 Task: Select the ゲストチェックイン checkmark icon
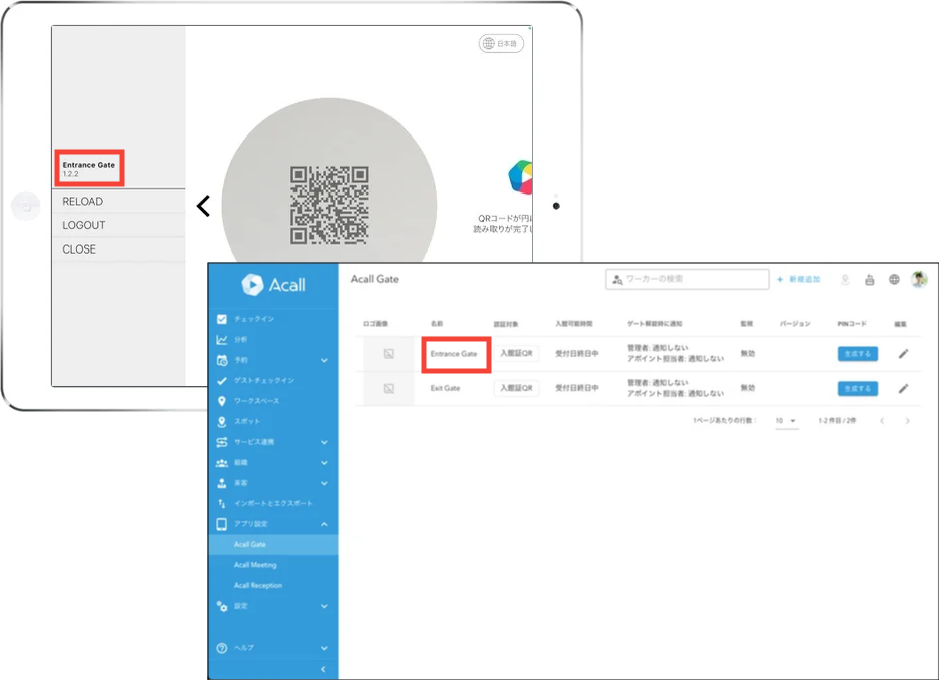coord(222,381)
